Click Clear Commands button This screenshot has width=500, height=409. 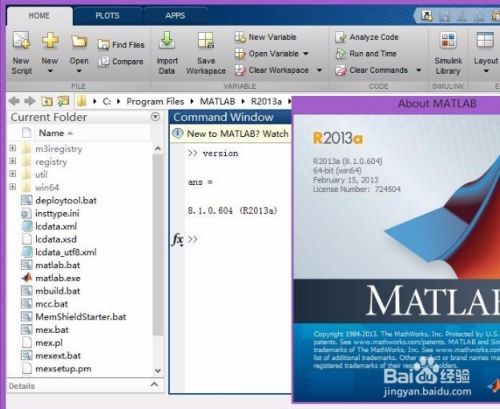coord(372,70)
